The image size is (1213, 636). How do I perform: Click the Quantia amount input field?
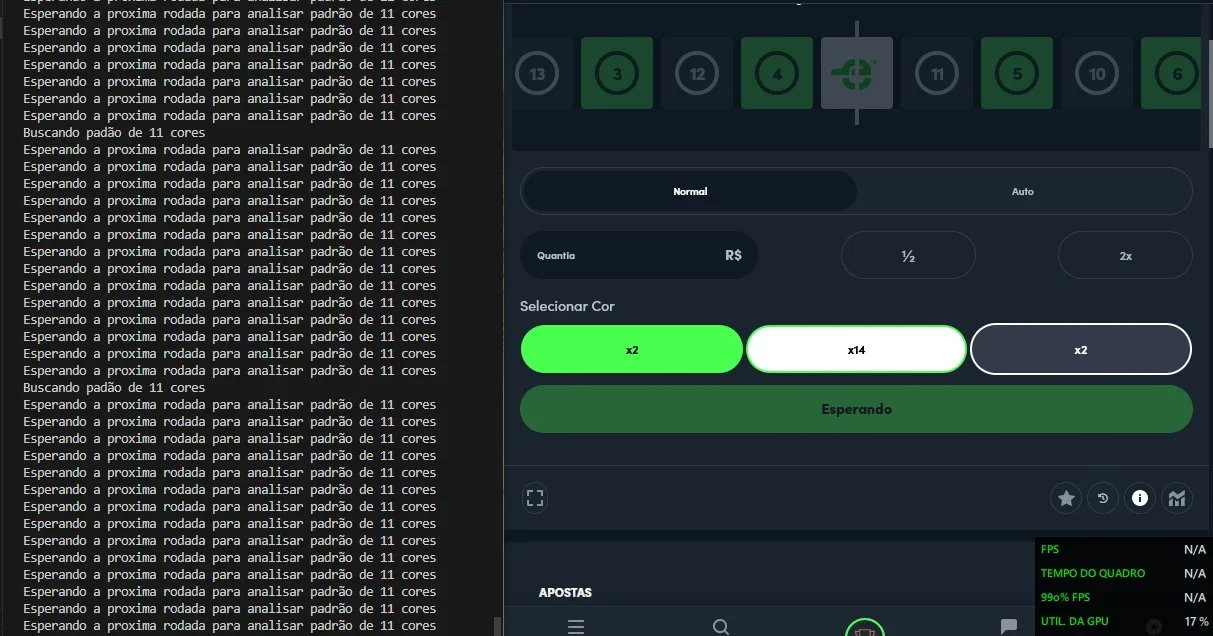pyautogui.click(x=639, y=255)
